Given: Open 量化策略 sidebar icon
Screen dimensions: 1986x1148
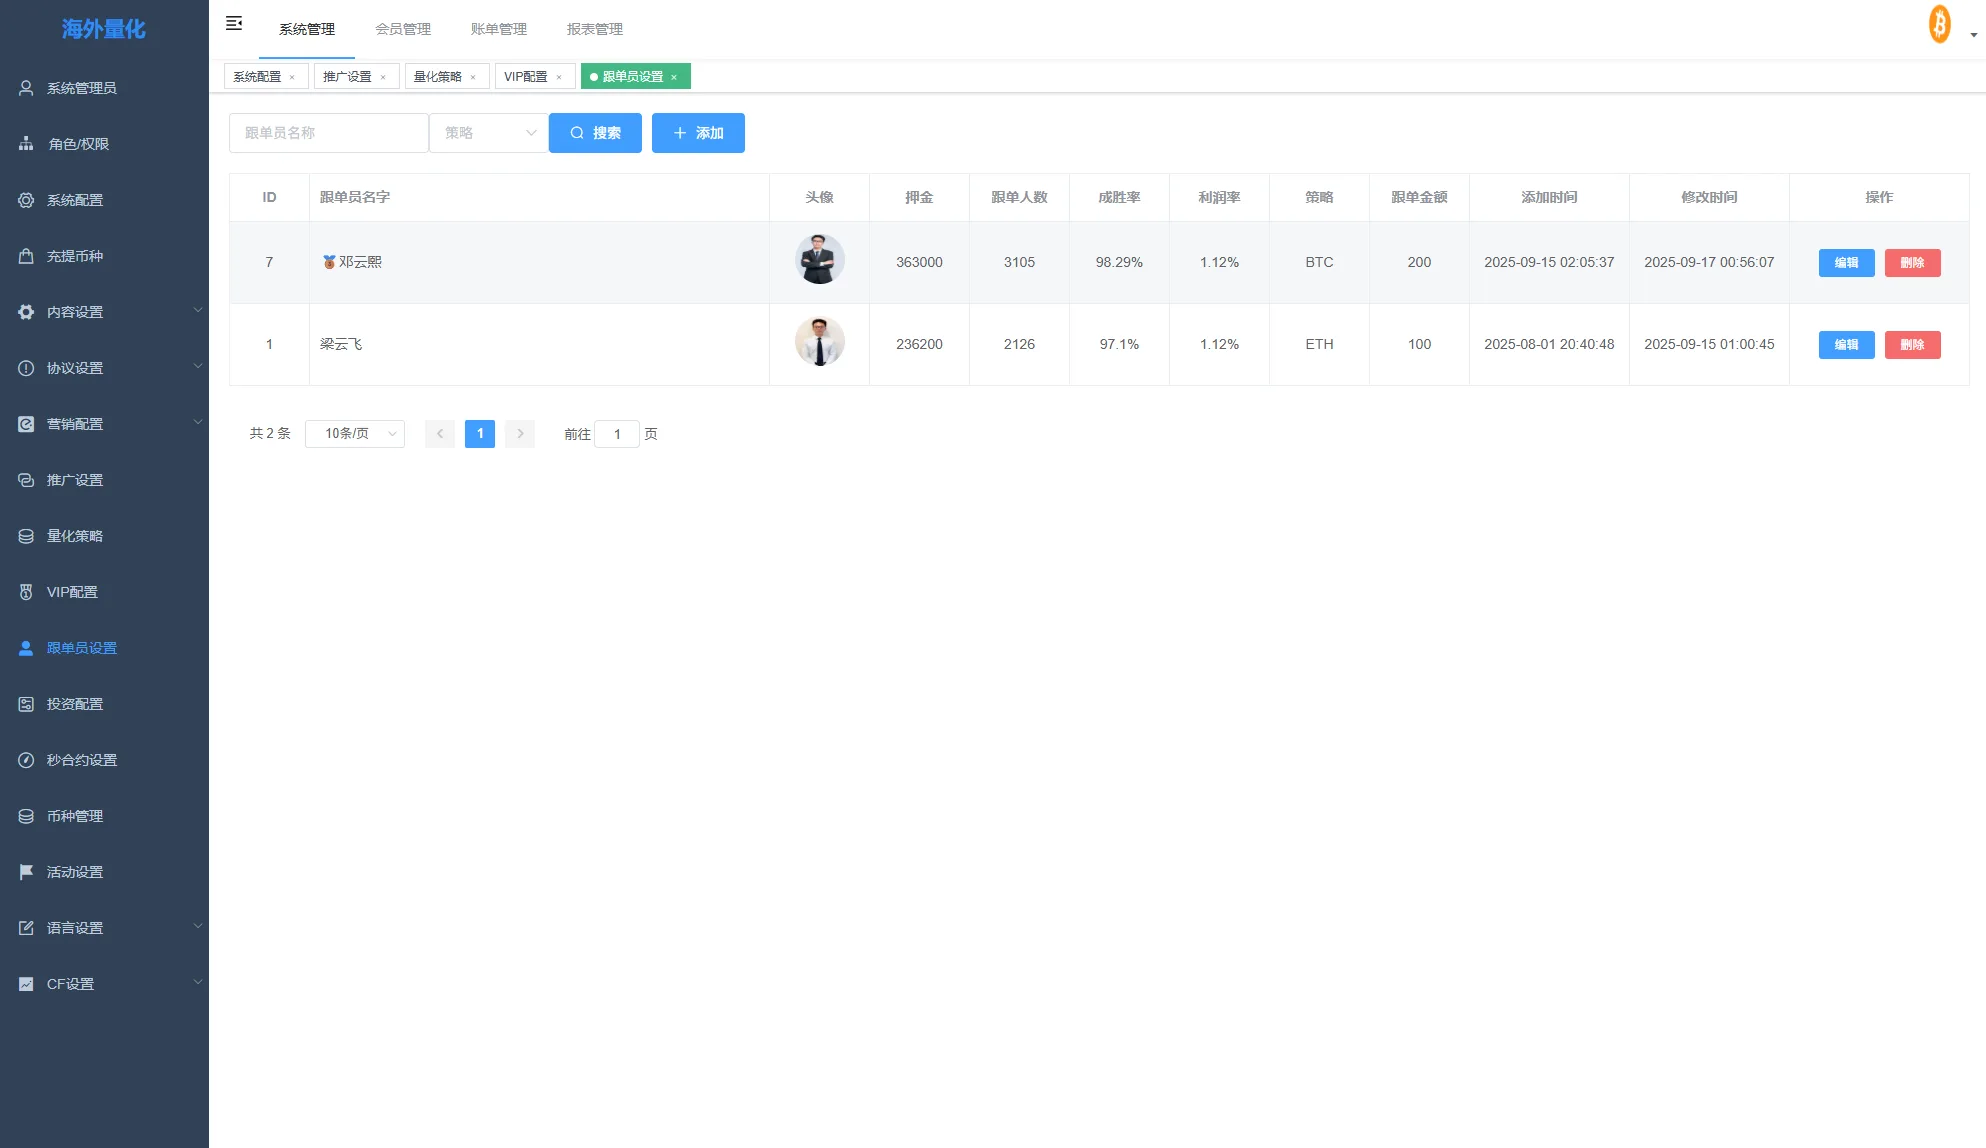Looking at the screenshot, I should (26, 536).
